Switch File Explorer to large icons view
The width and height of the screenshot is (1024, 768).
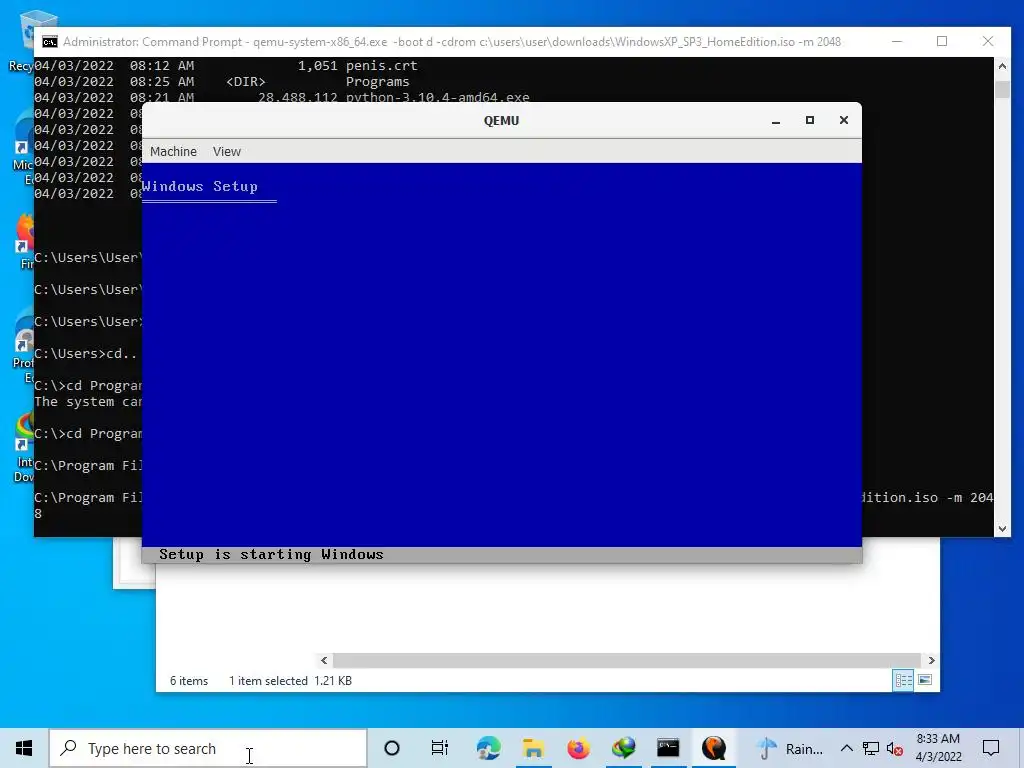925,680
